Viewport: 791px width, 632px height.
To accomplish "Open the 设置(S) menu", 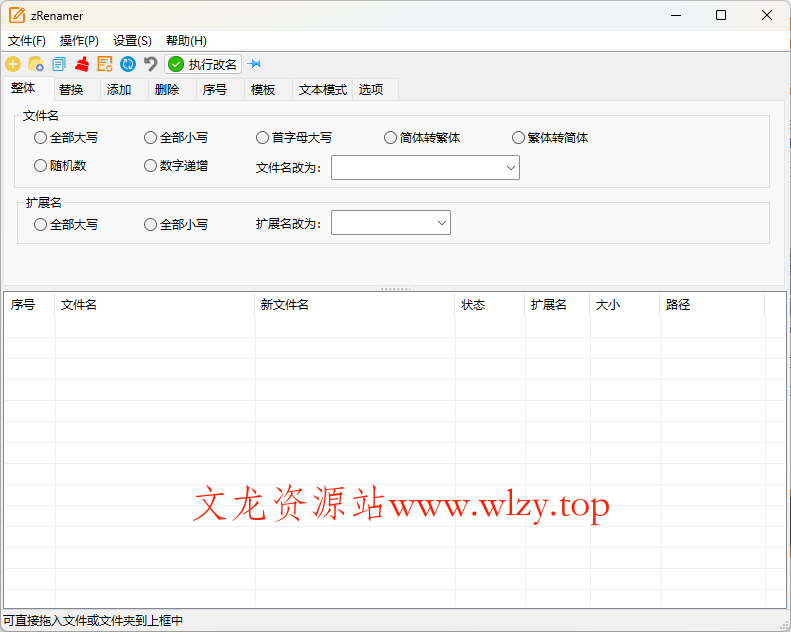I will [132, 41].
